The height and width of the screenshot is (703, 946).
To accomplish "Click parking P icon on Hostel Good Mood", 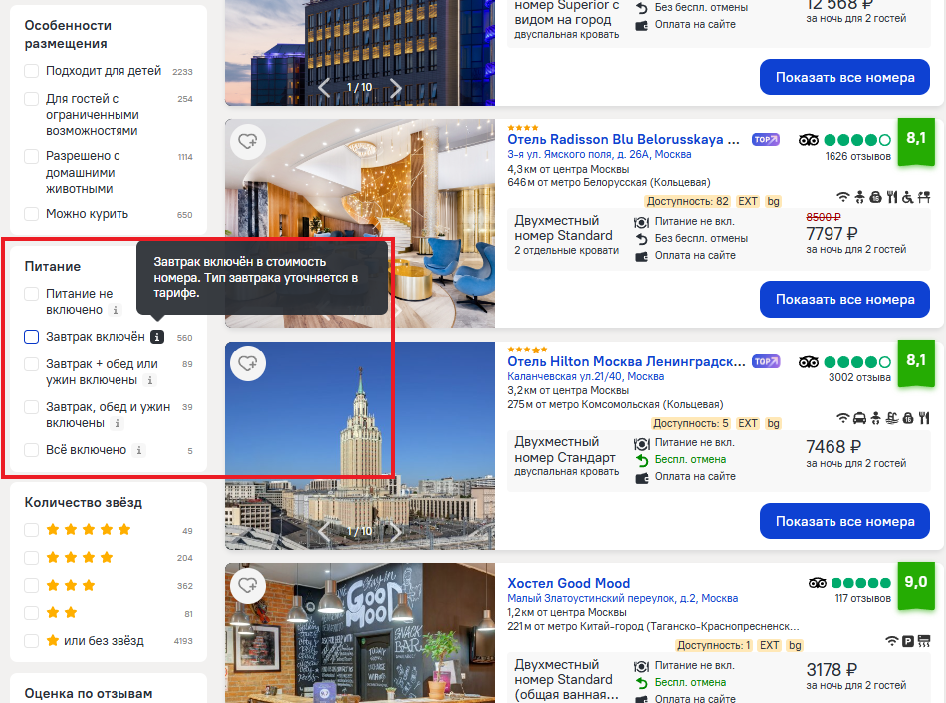I will (x=908, y=641).
